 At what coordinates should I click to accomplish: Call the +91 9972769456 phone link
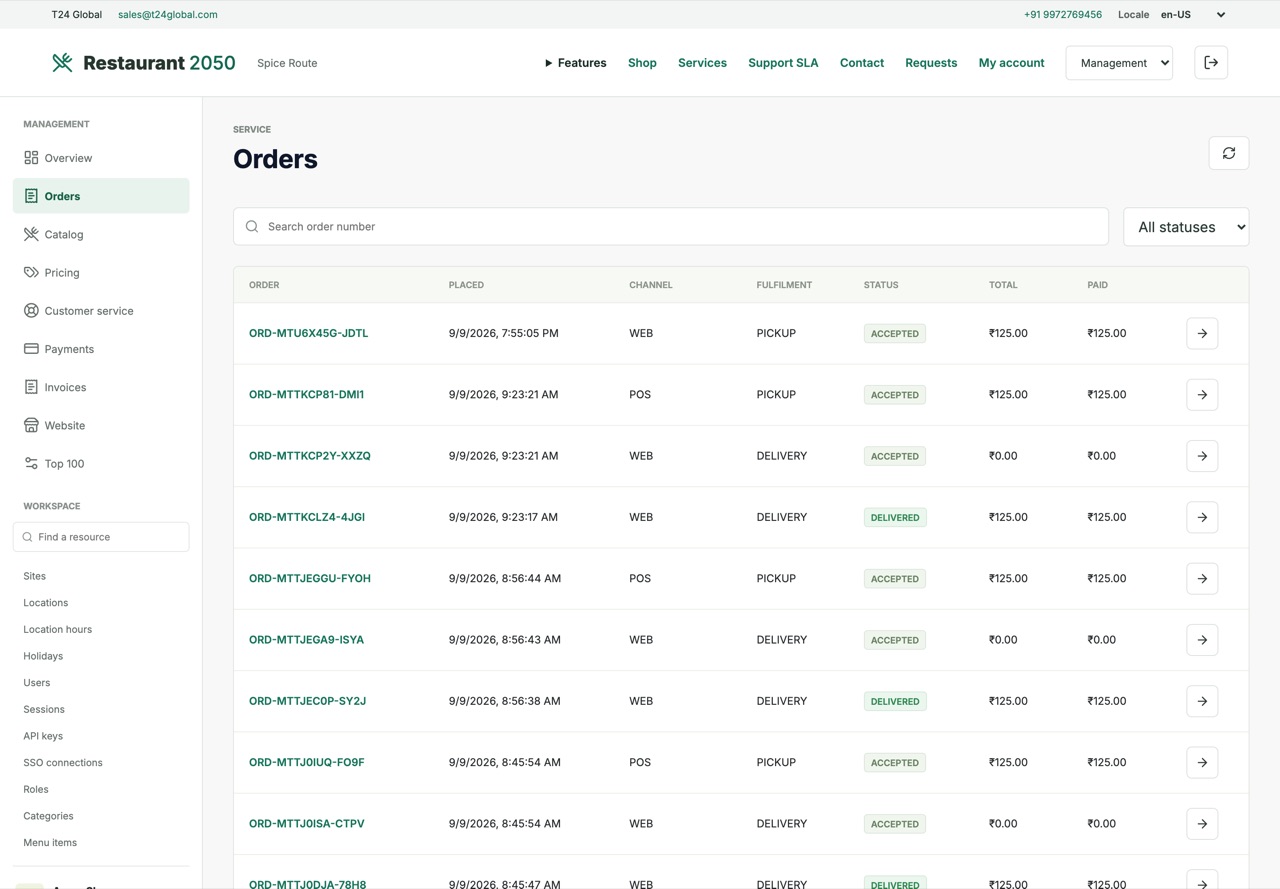(1063, 15)
